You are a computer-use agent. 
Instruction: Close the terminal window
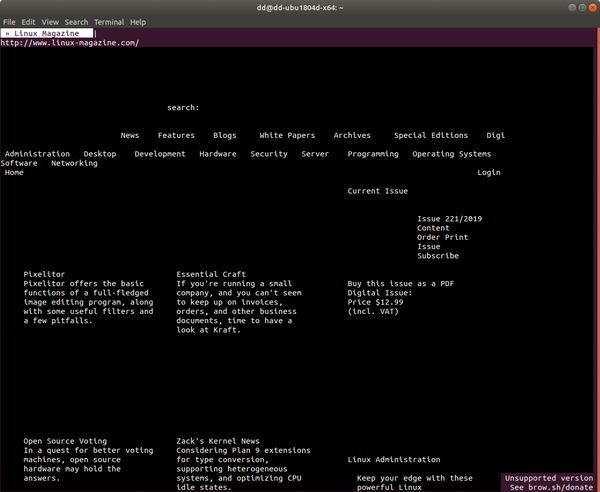tap(592, 8)
